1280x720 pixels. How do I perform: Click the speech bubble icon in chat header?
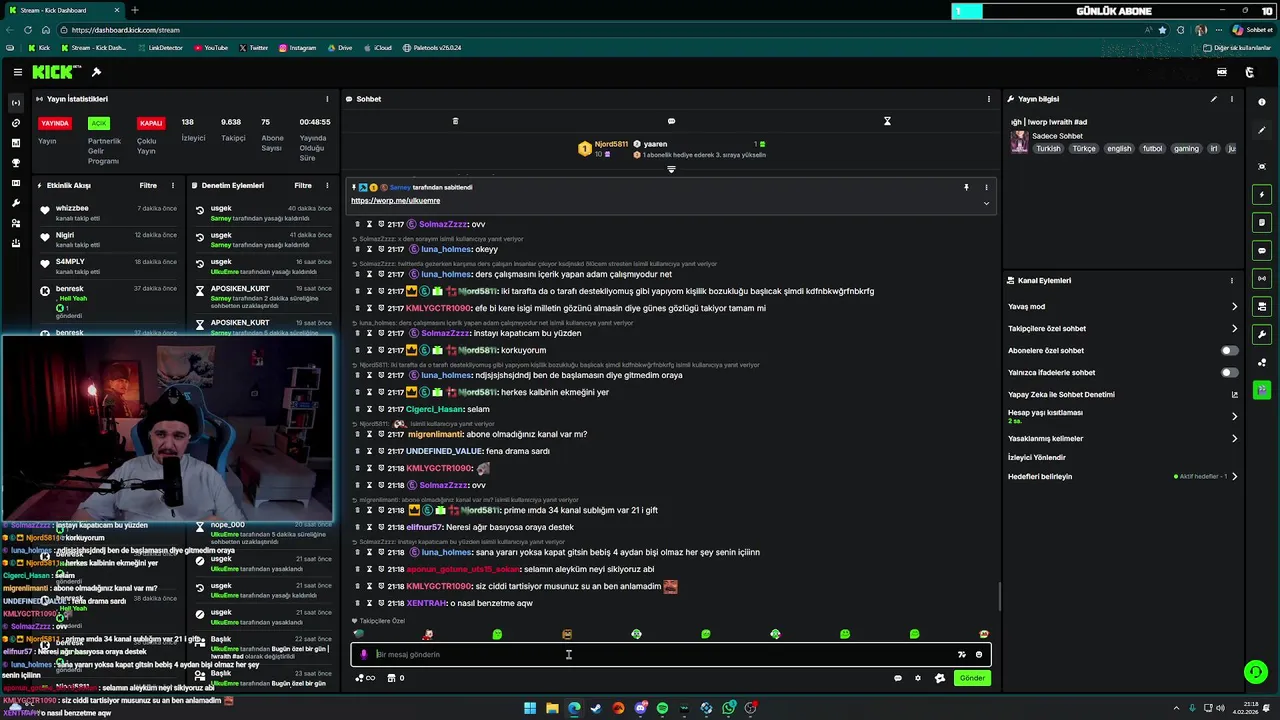coord(671,121)
